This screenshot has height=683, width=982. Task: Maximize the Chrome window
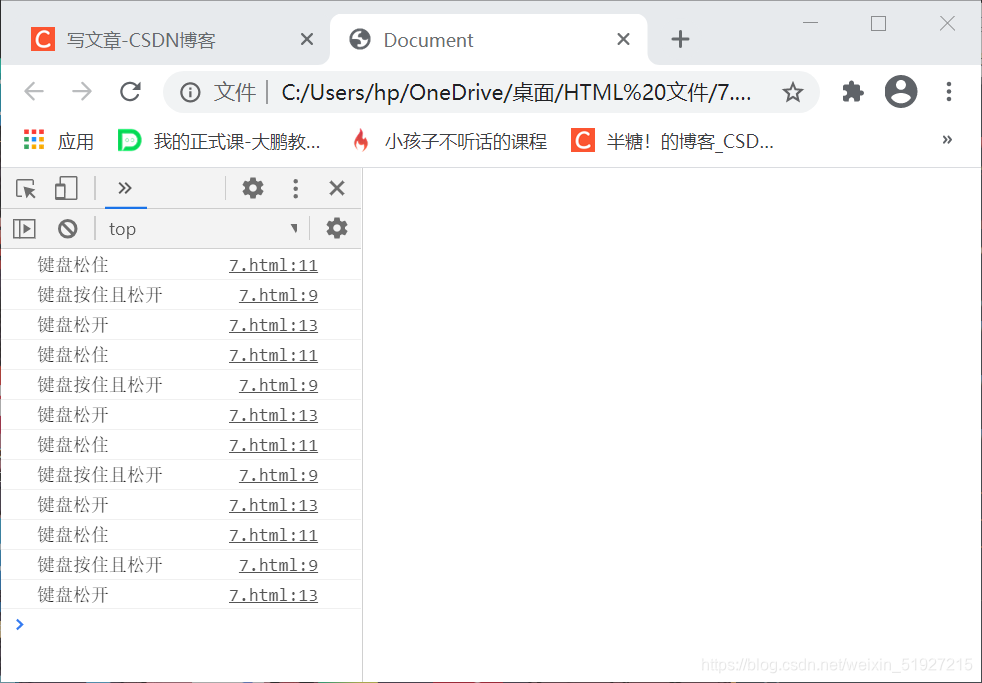click(x=879, y=23)
